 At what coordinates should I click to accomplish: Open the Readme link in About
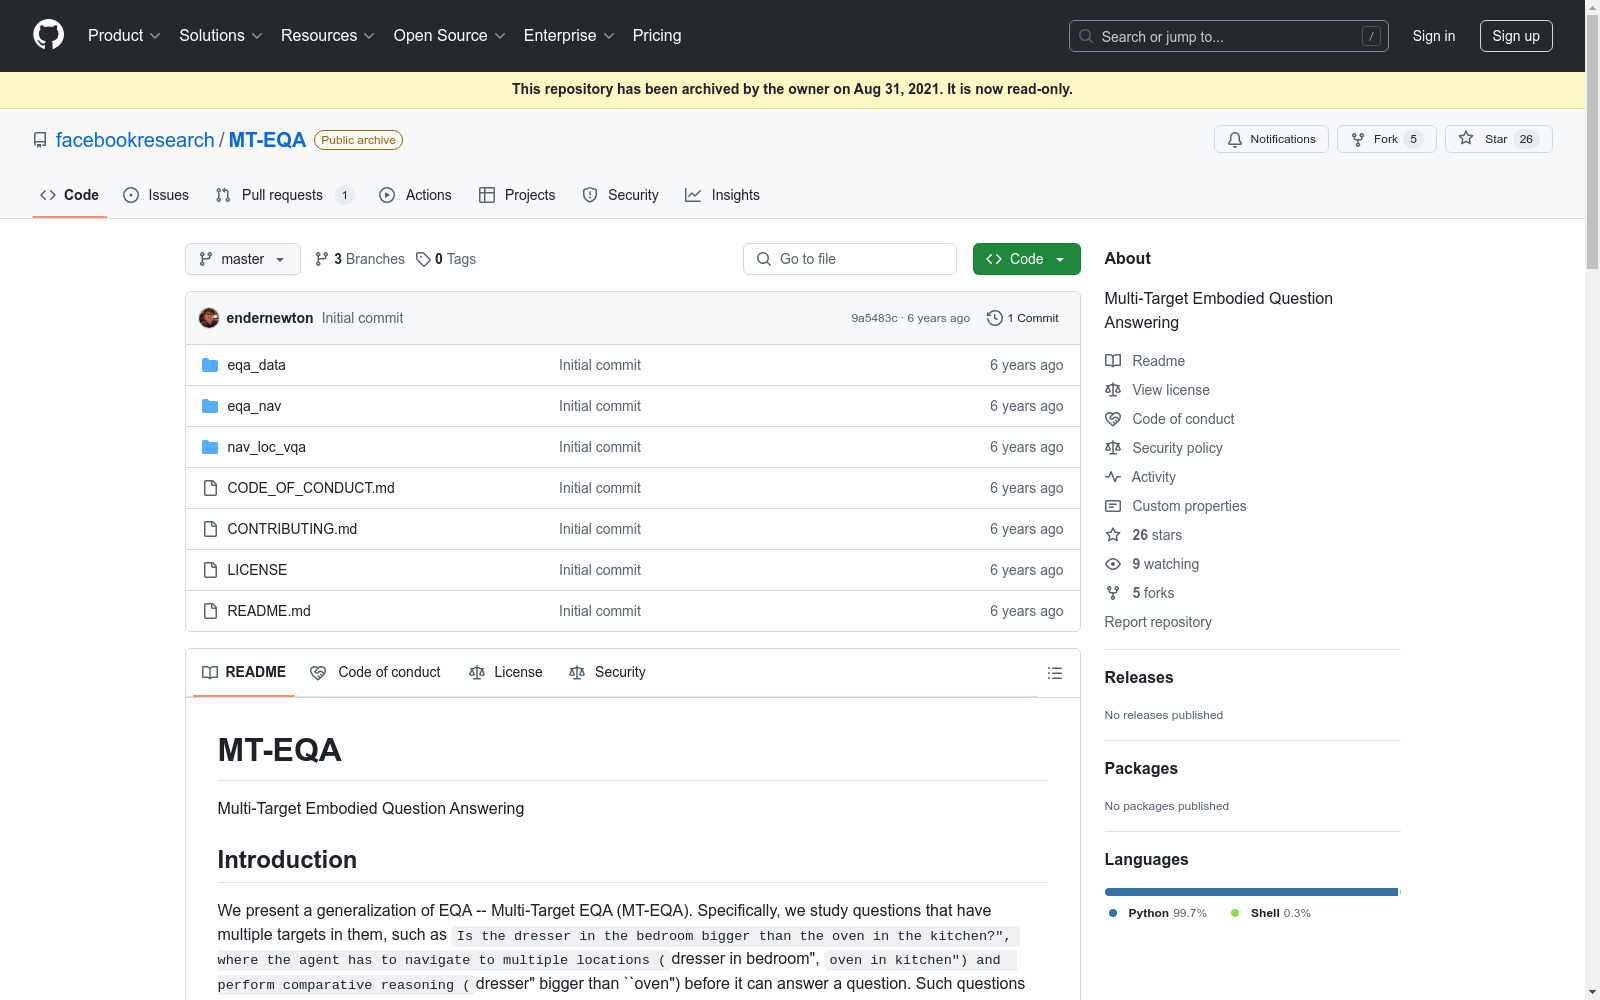pos(1145,361)
